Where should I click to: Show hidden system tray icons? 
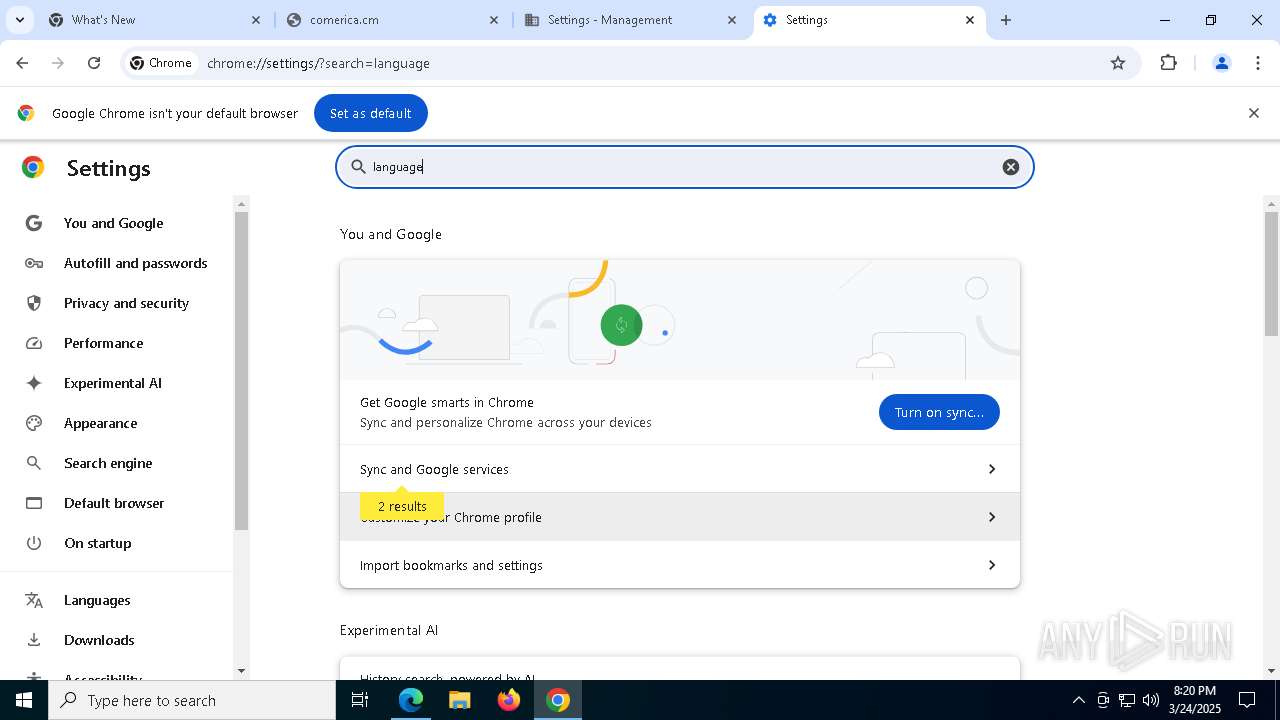pos(1078,700)
